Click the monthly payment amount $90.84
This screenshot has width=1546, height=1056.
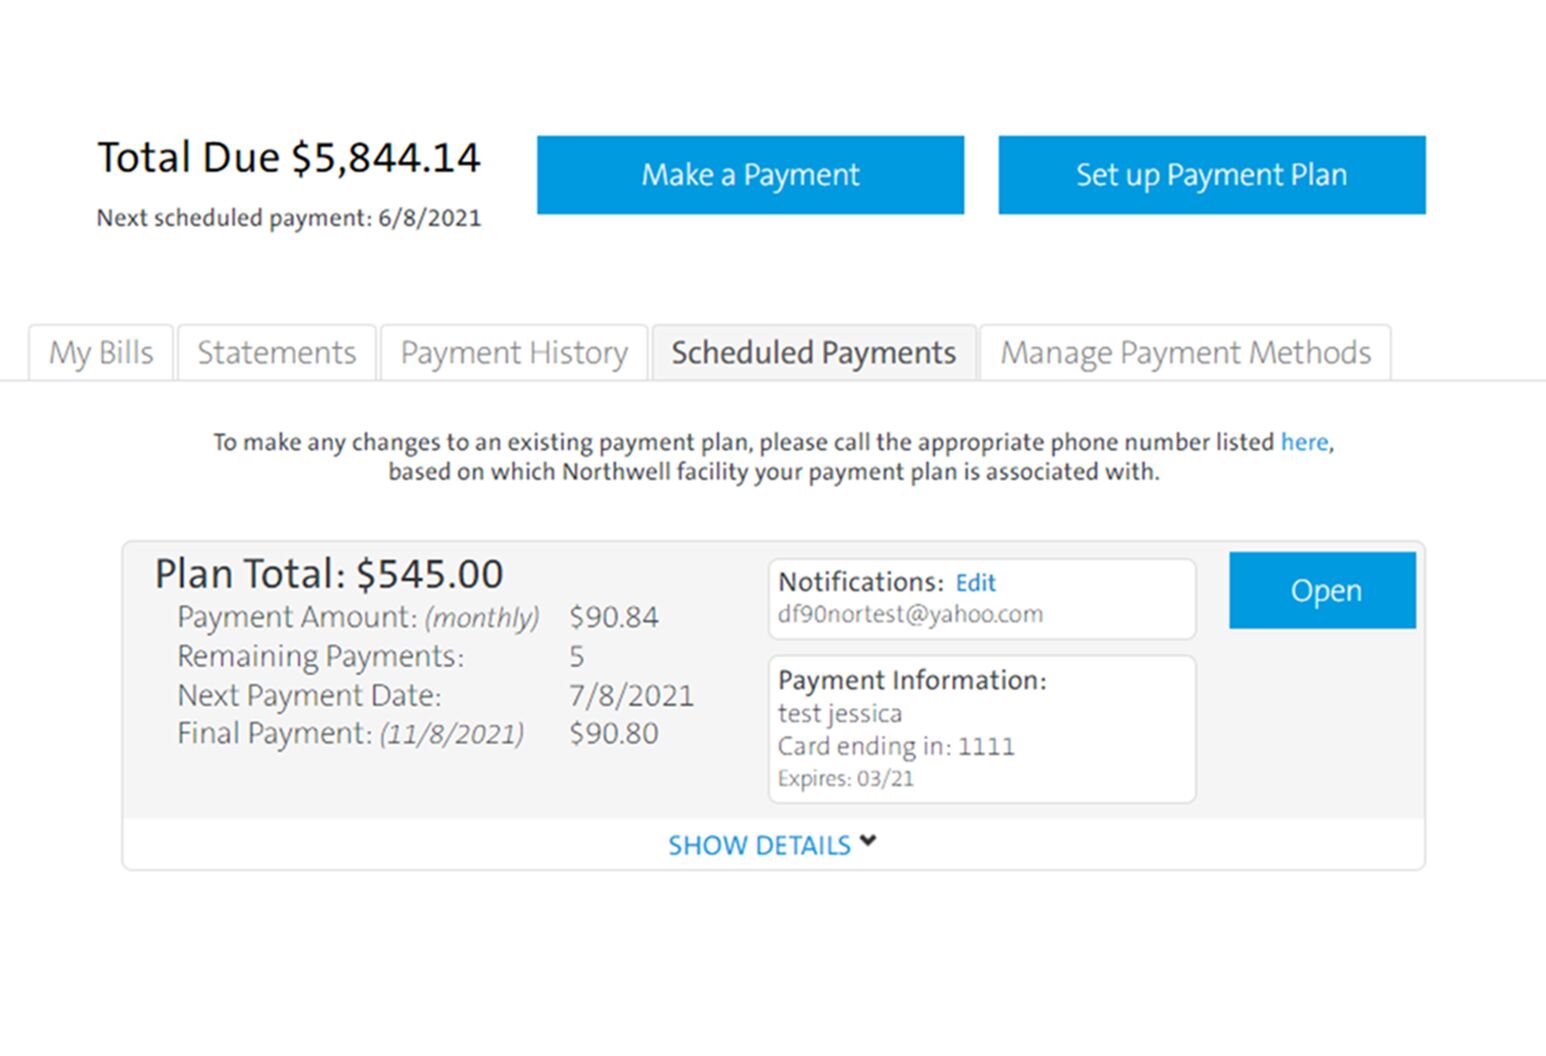coord(613,617)
